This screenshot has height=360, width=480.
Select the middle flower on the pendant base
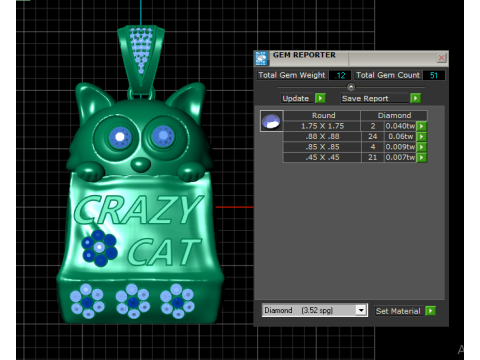click(132, 301)
